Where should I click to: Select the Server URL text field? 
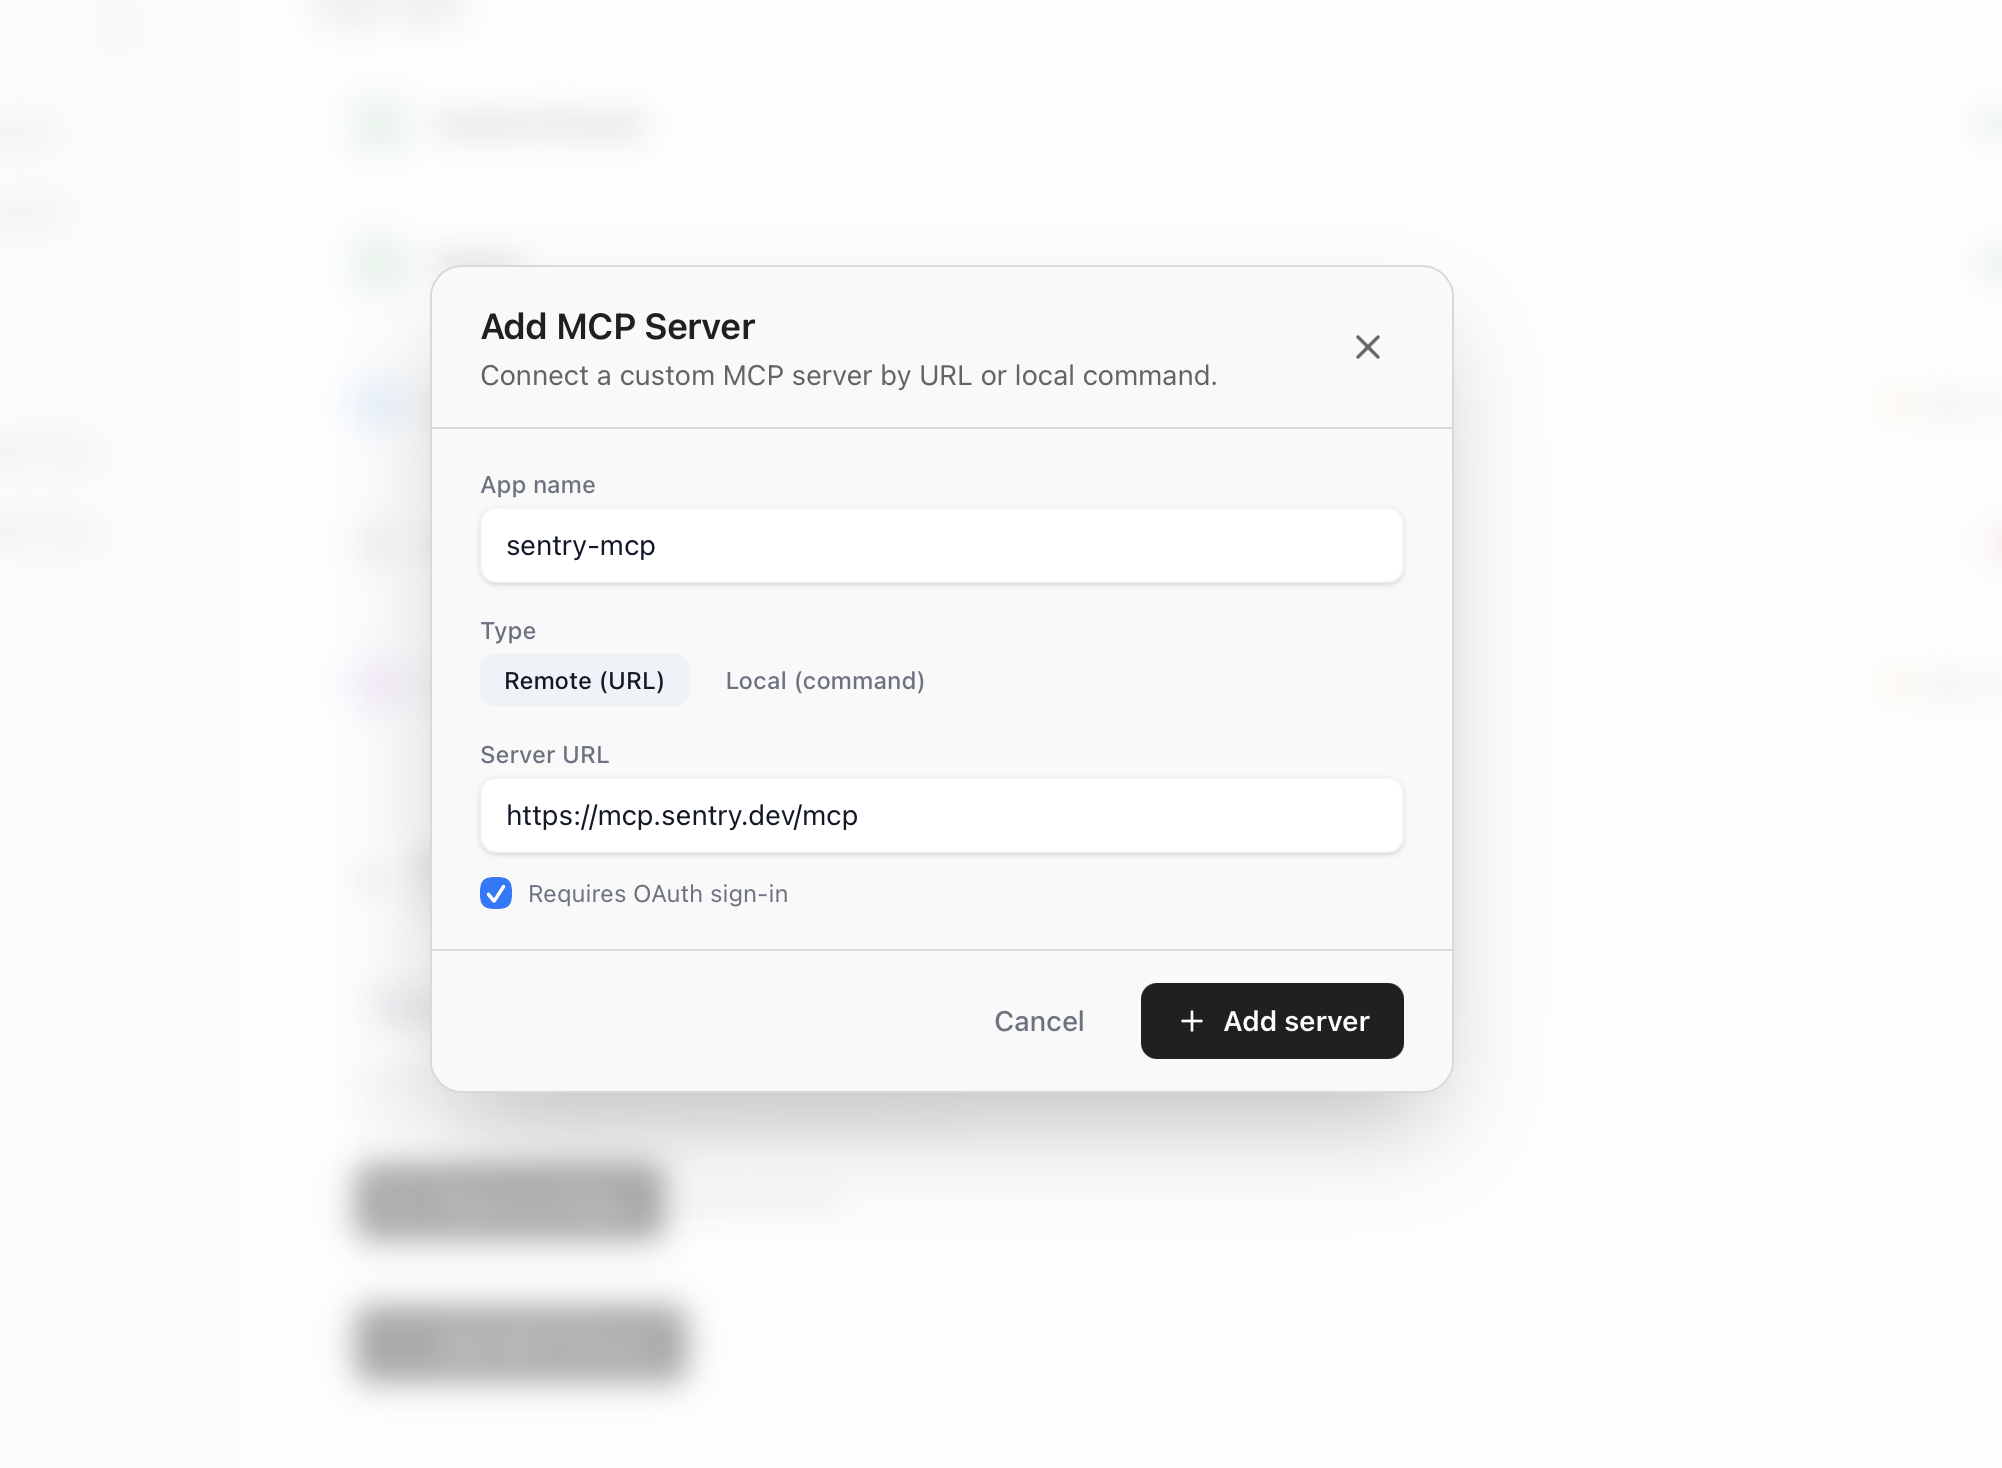pos(941,815)
